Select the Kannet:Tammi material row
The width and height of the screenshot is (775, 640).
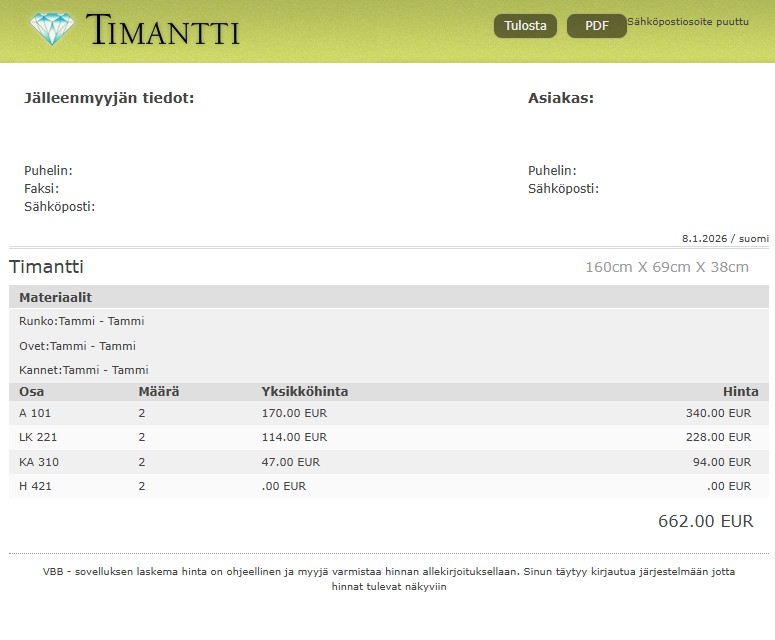(x=84, y=370)
